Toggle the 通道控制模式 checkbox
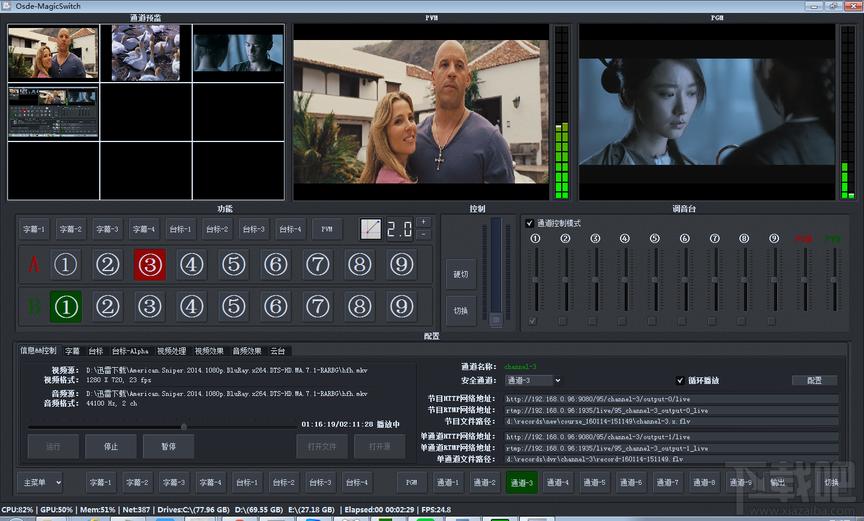This screenshot has width=864, height=521. pyautogui.click(x=530, y=223)
